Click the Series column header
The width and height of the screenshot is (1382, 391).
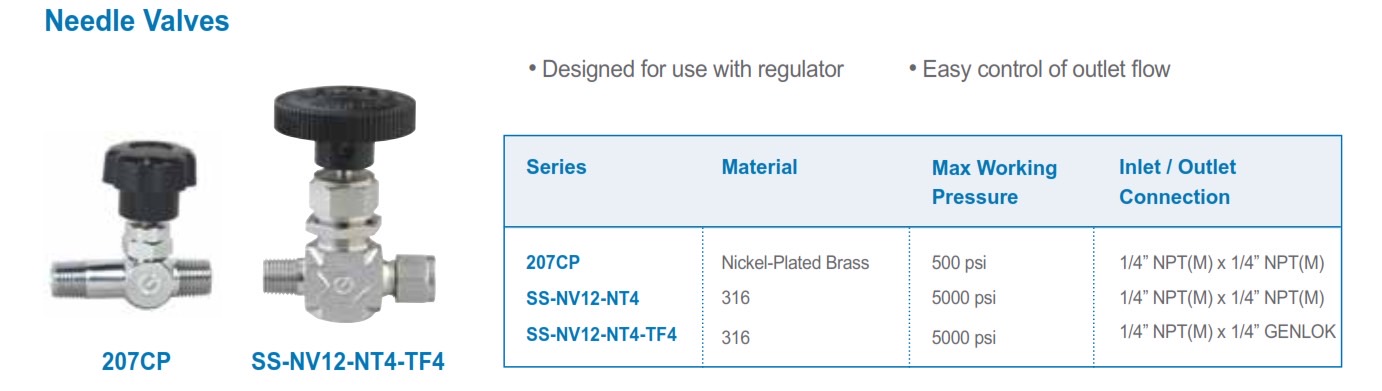tap(556, 167)
